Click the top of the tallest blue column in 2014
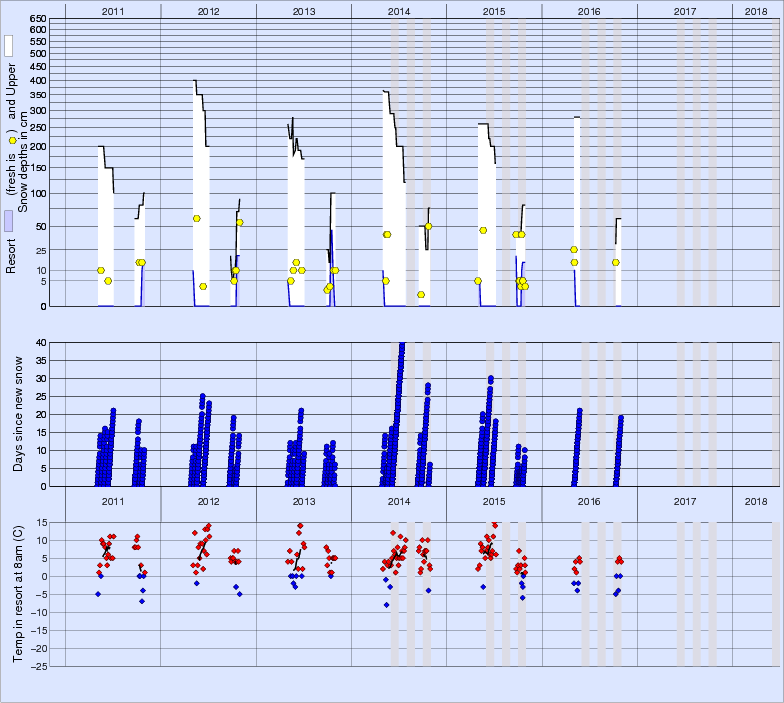The width and height of the screenshot is (784, 703). tap(401, 345)
